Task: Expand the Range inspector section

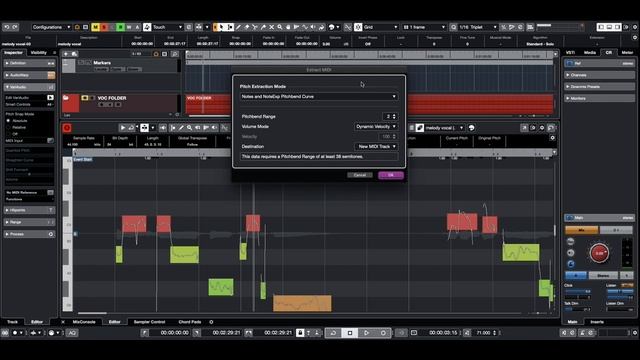Action: coord(29,222)
